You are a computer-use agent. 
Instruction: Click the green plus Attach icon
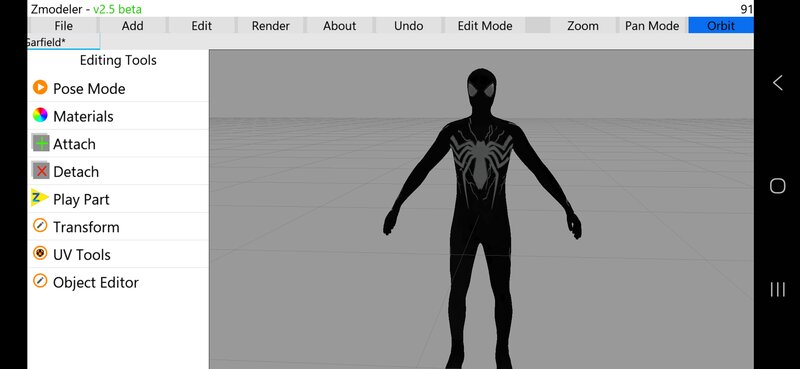[41, 143]
